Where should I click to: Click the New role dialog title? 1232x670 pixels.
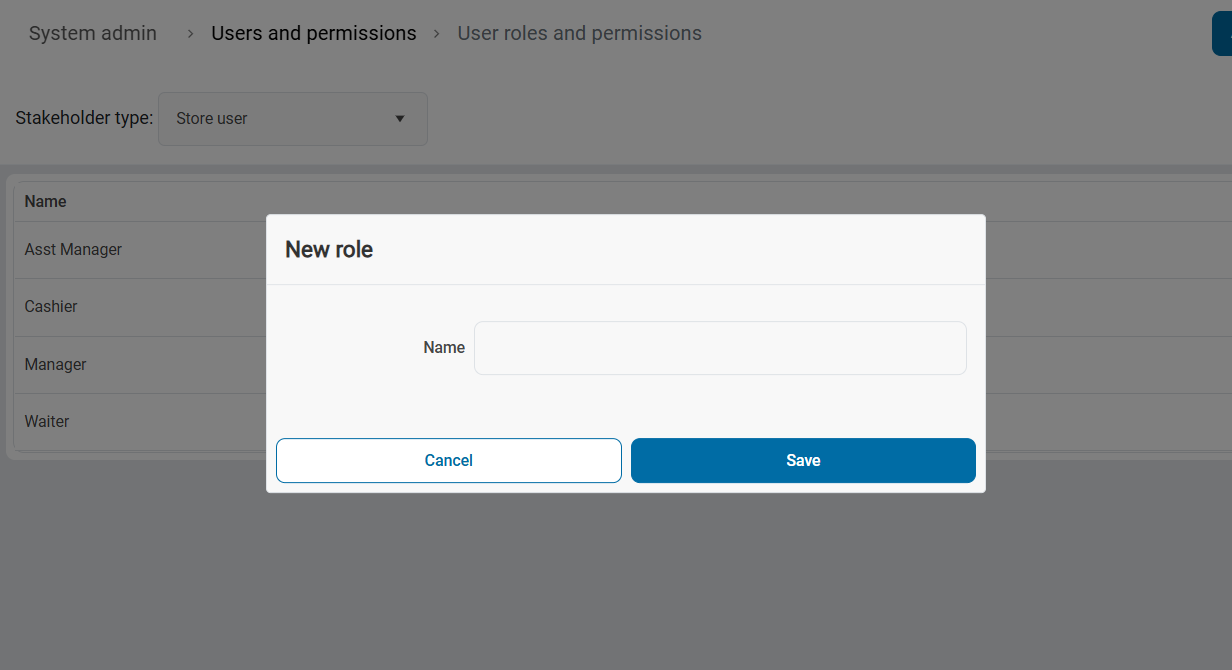(329, 250)
